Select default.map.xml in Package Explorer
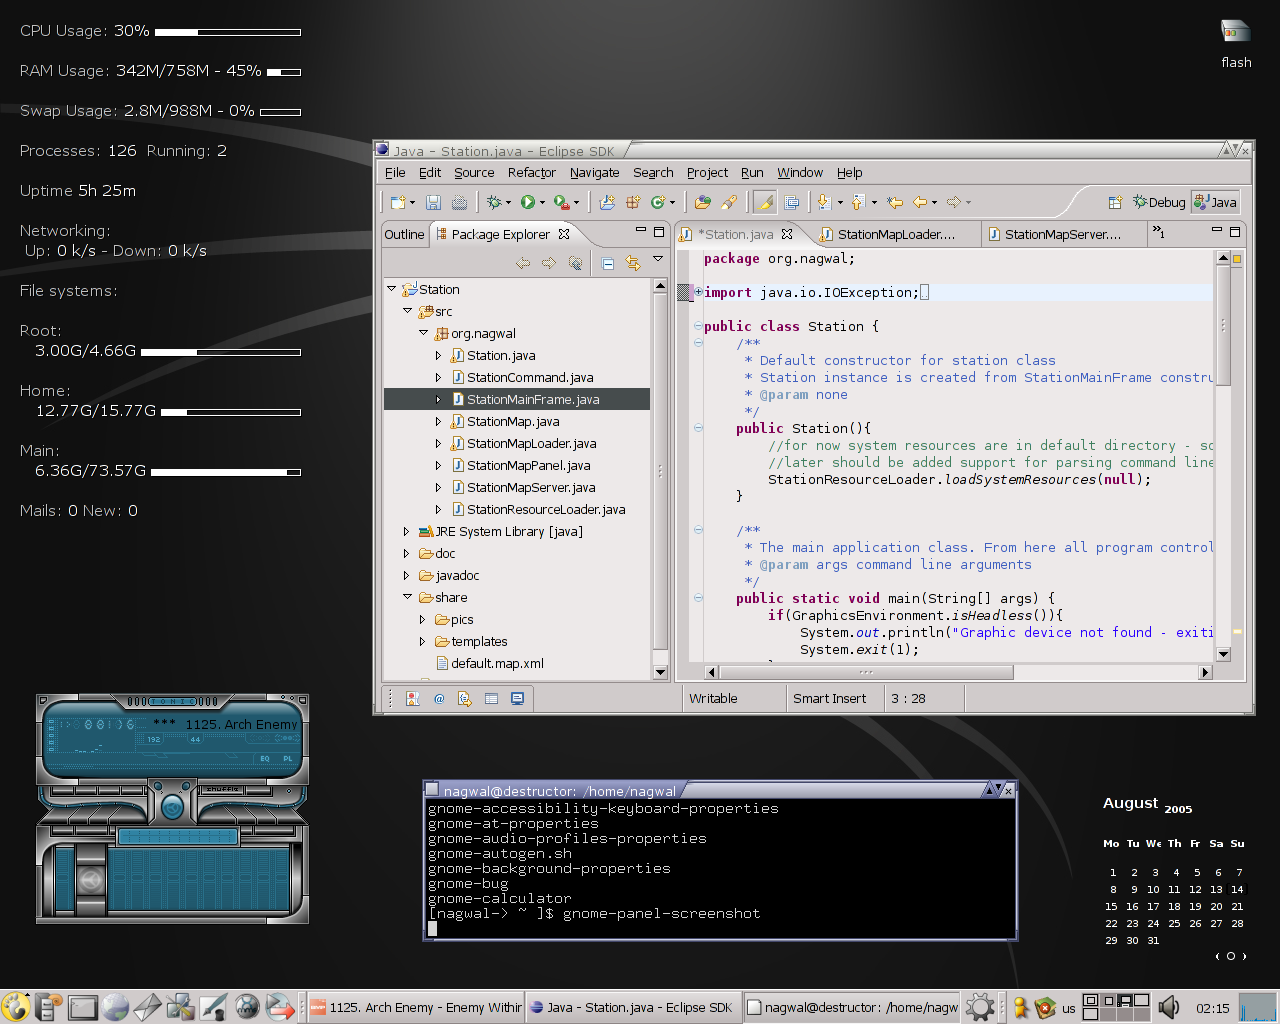The width and height of the screenshot is (1280, 1024). coord(497,664)
